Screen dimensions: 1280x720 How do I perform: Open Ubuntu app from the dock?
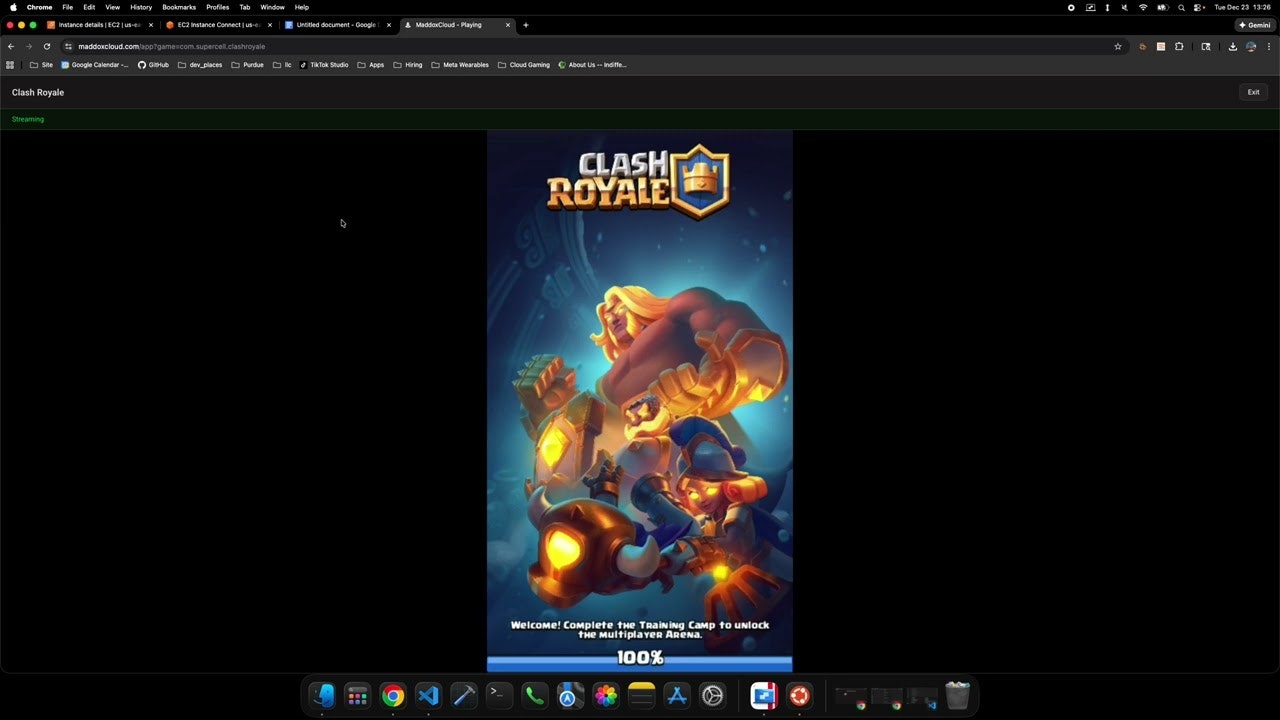pos(799,695)
